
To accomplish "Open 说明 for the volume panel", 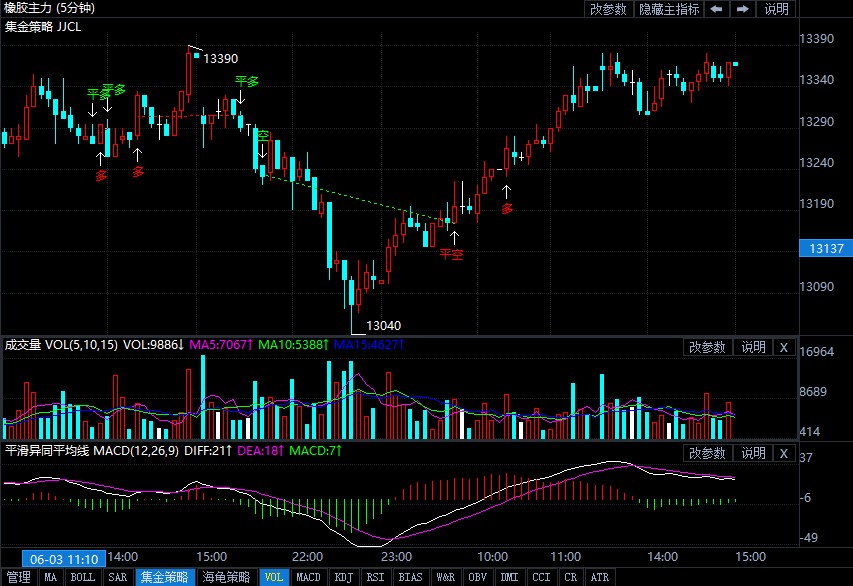I will point(752,347).
